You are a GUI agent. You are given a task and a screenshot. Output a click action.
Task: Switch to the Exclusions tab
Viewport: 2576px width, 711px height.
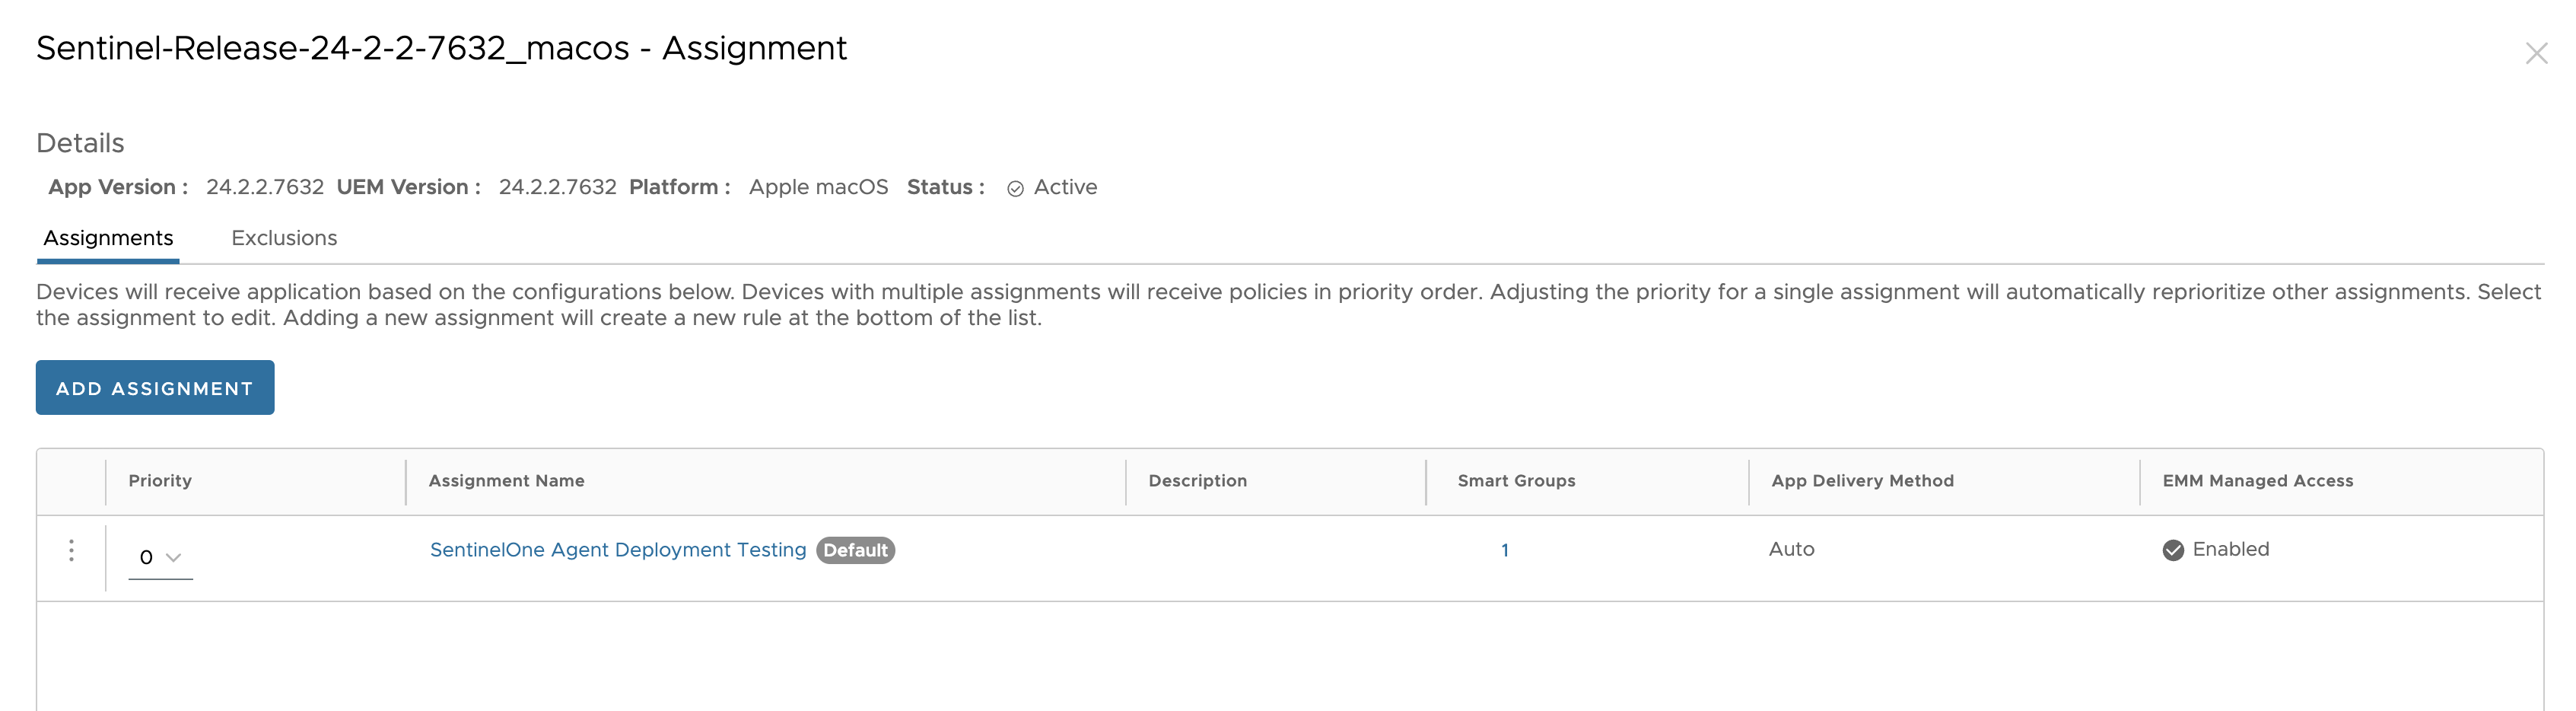click(284, 238)
